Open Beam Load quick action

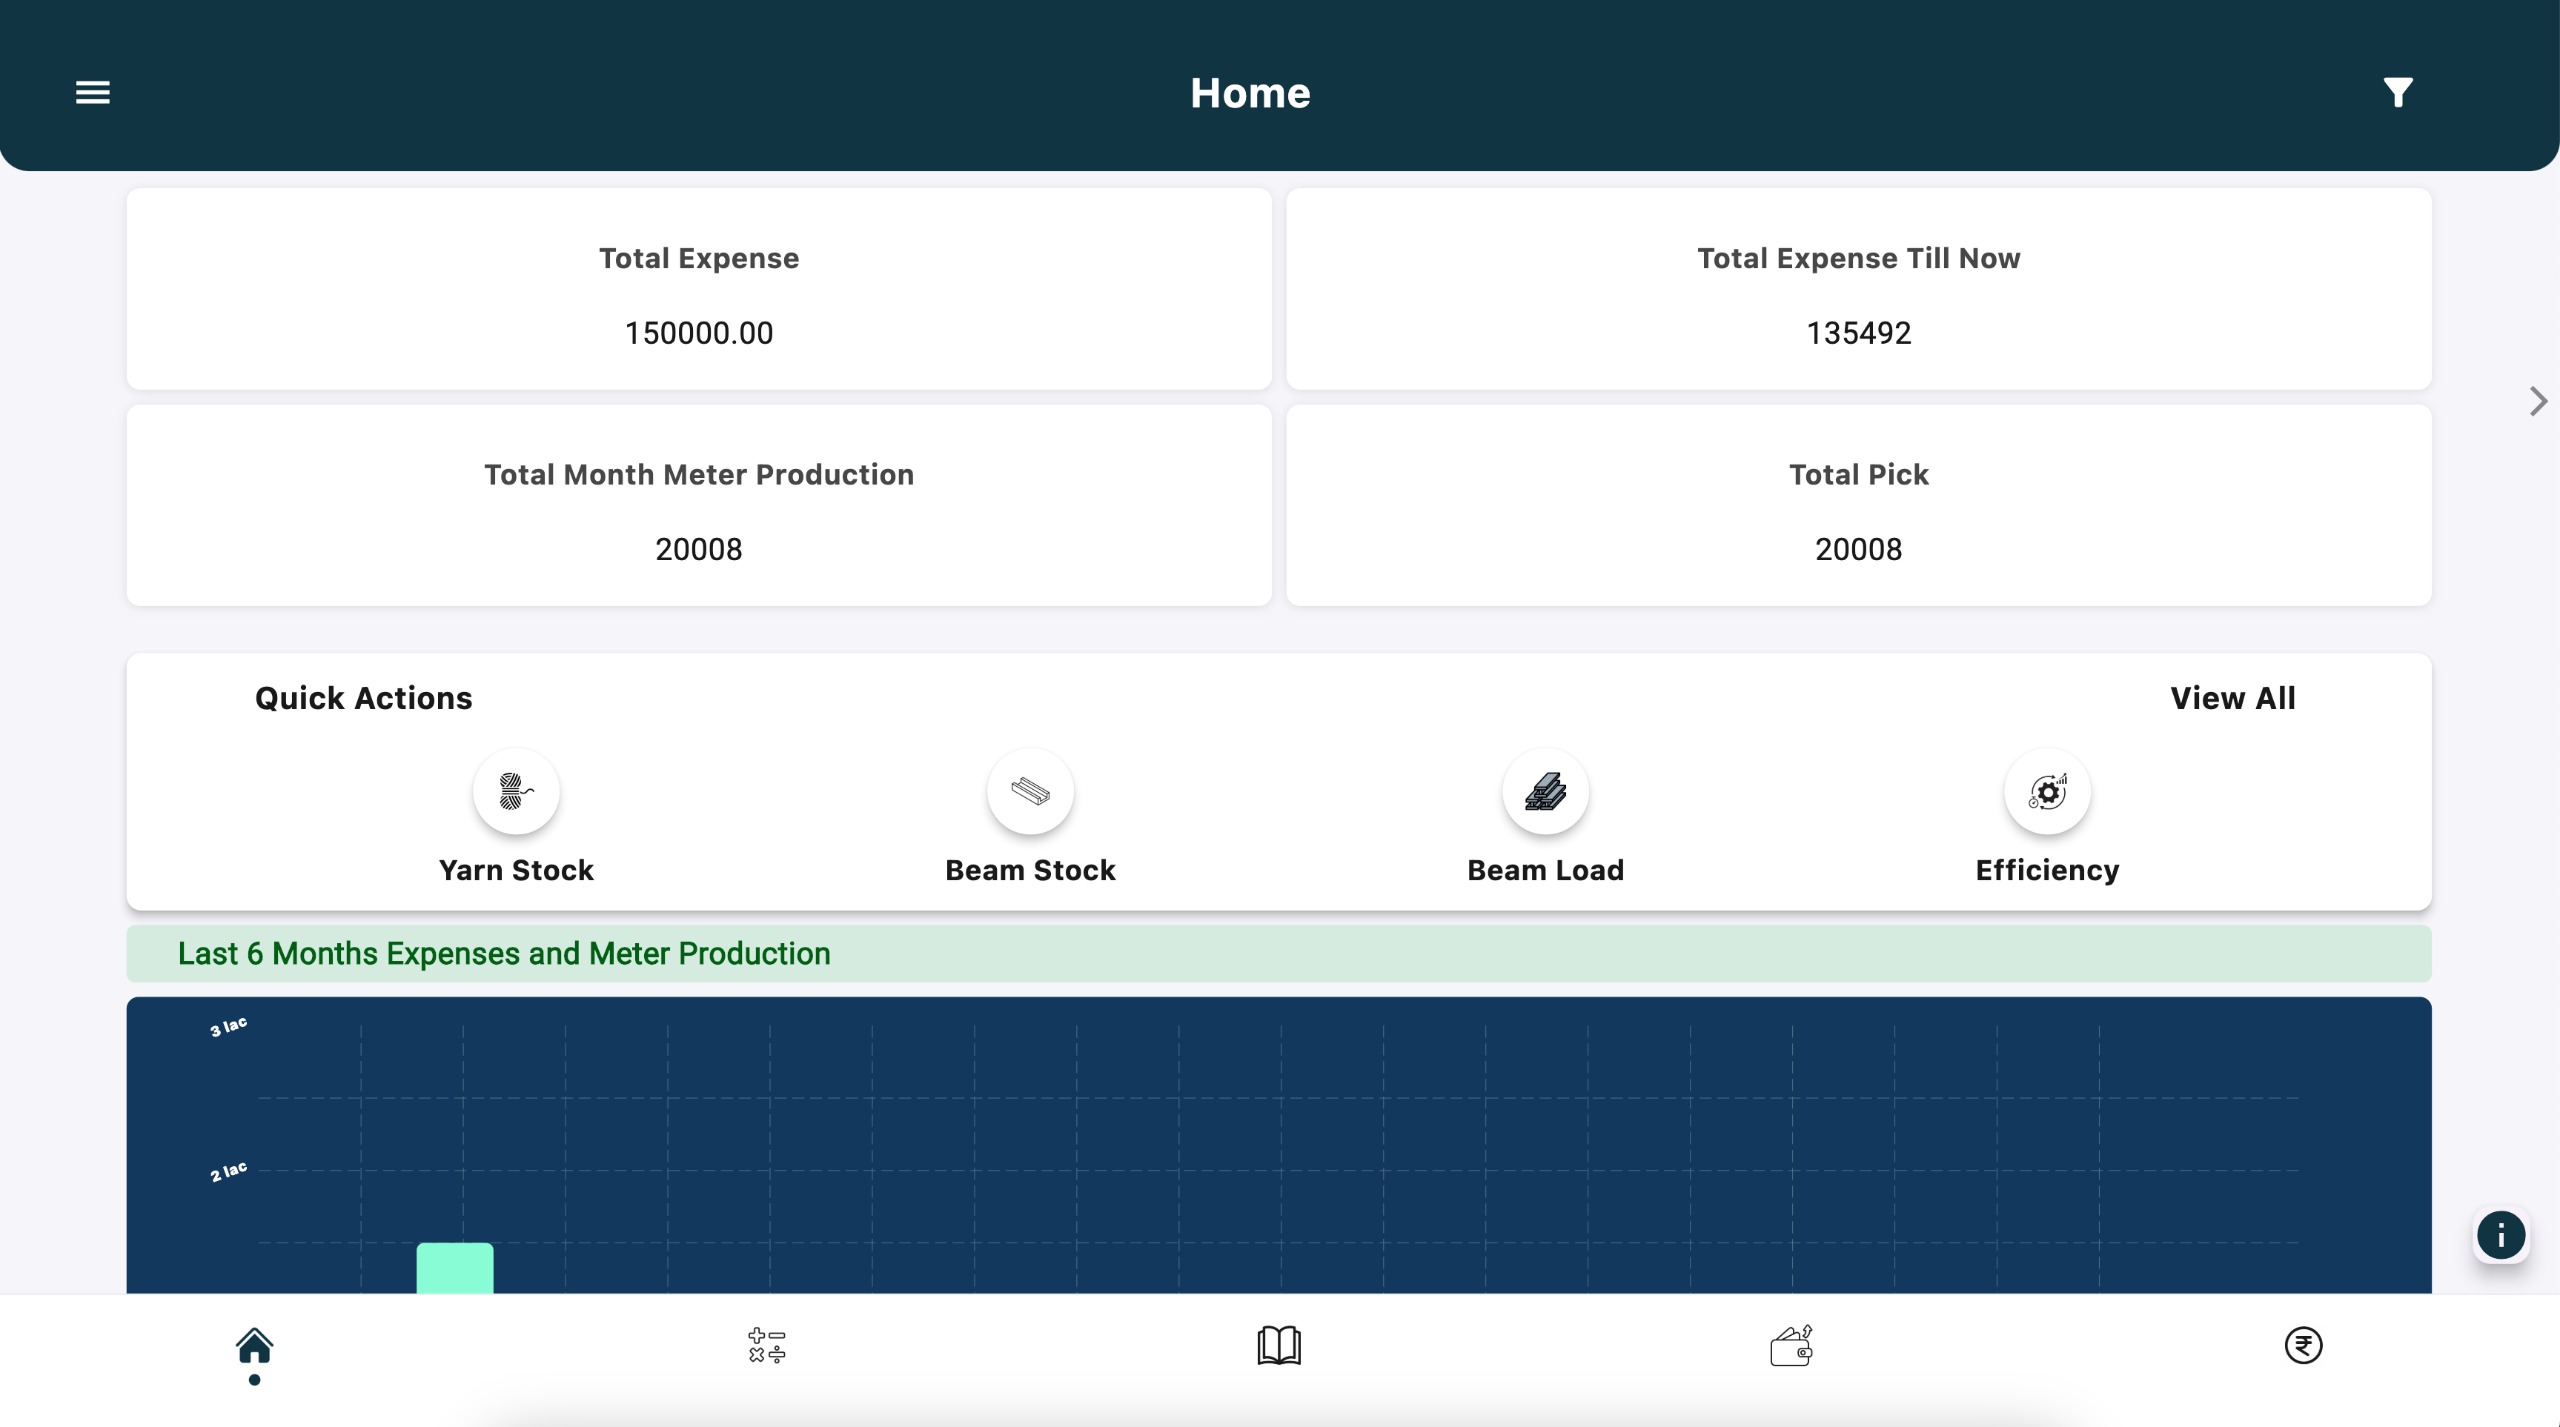(x=1545, y=792)
